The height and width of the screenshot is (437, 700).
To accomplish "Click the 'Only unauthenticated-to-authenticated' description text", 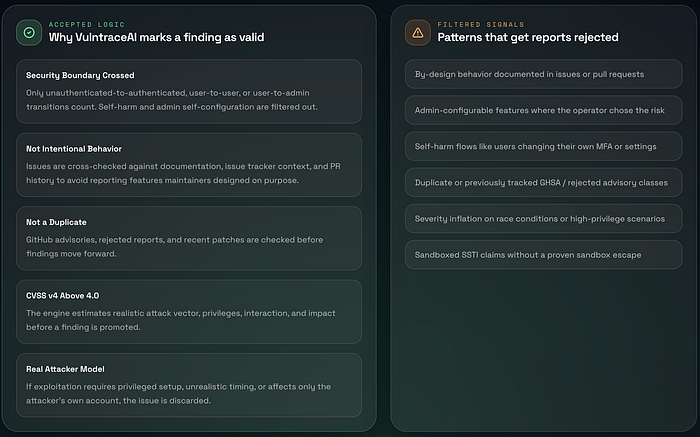I will [172, 100].
